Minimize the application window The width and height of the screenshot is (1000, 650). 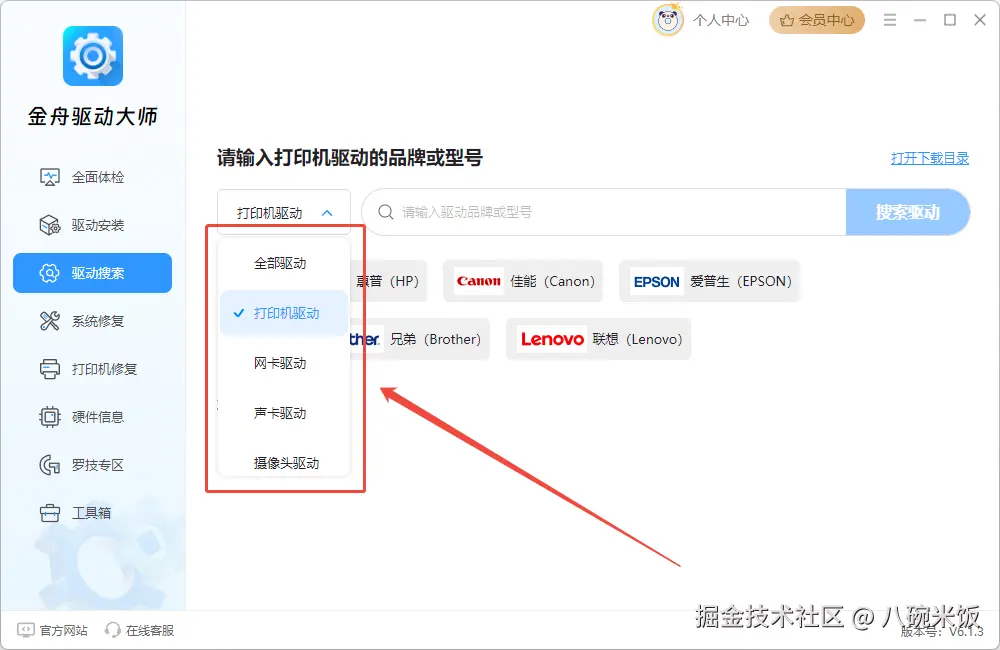click(920, 20)
